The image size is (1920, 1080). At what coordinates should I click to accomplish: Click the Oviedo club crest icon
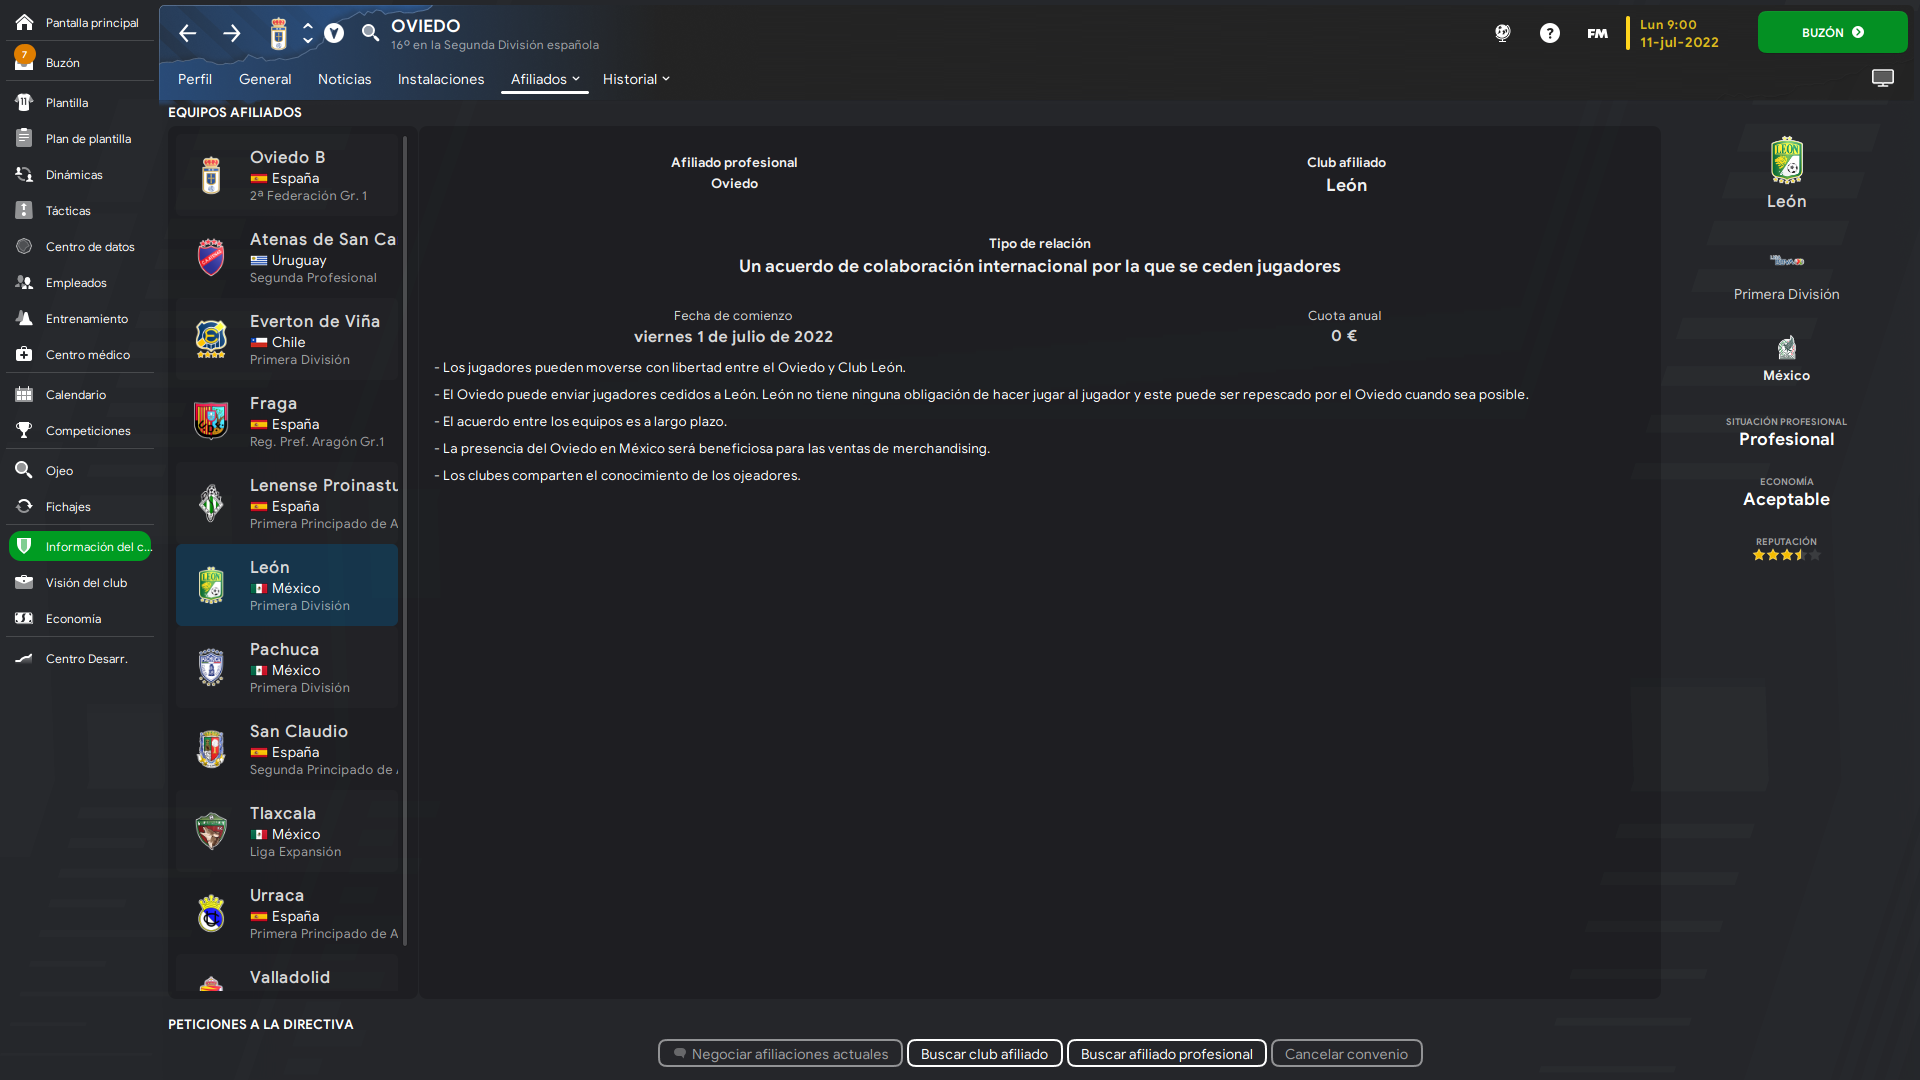(279, 33)
